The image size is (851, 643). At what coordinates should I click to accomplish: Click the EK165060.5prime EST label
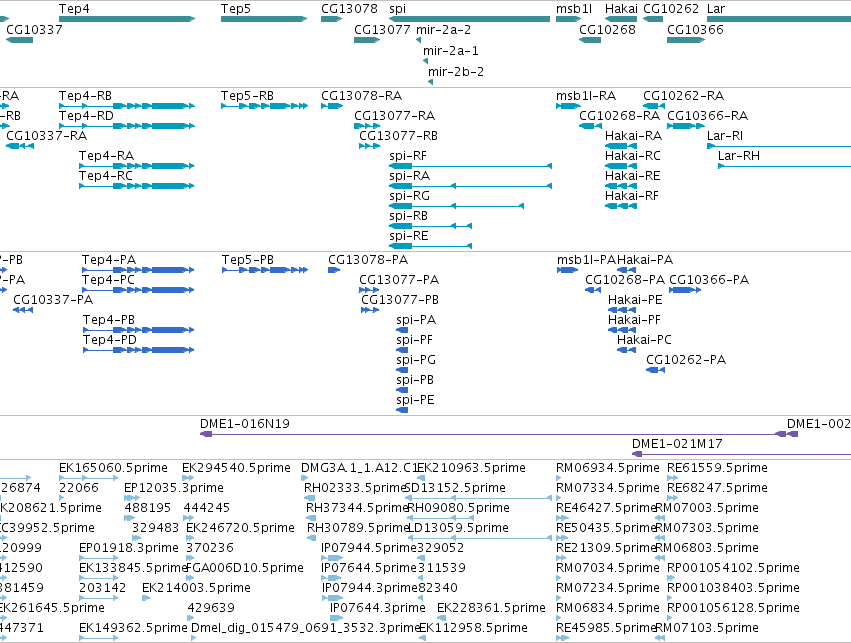pyautogui.click(x=113, y=468)
